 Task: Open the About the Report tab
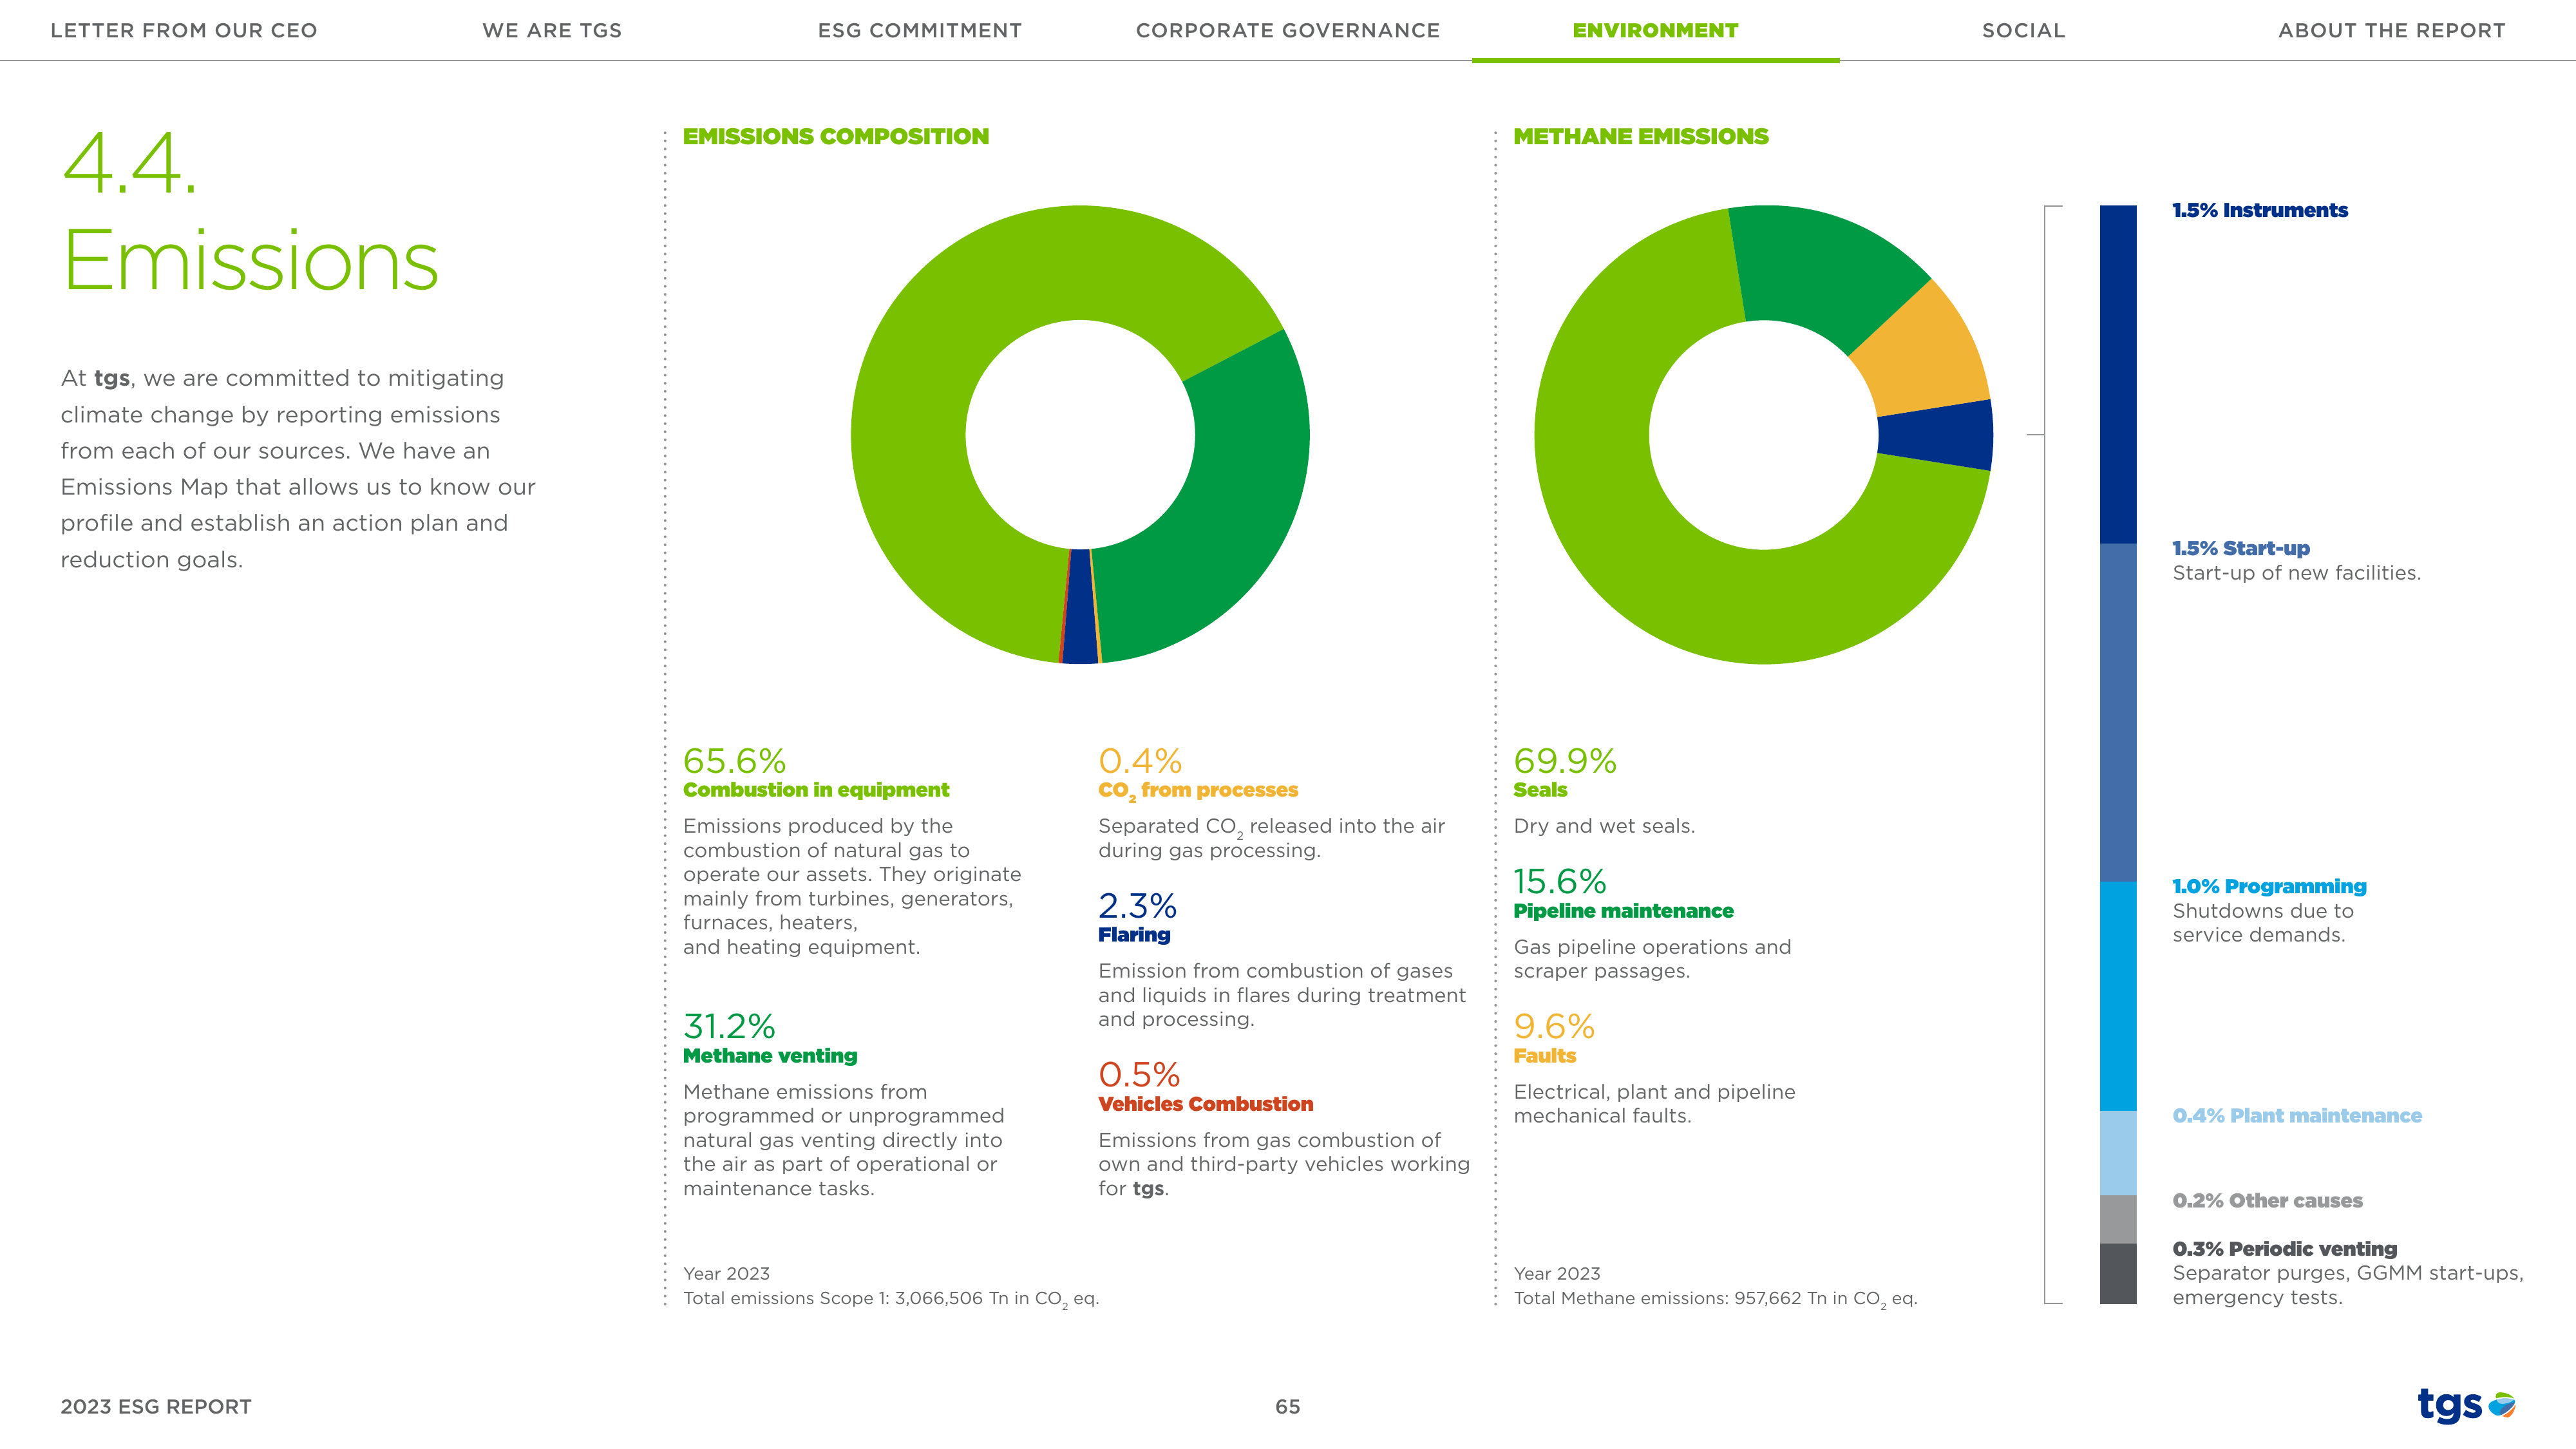point(2392,31)
